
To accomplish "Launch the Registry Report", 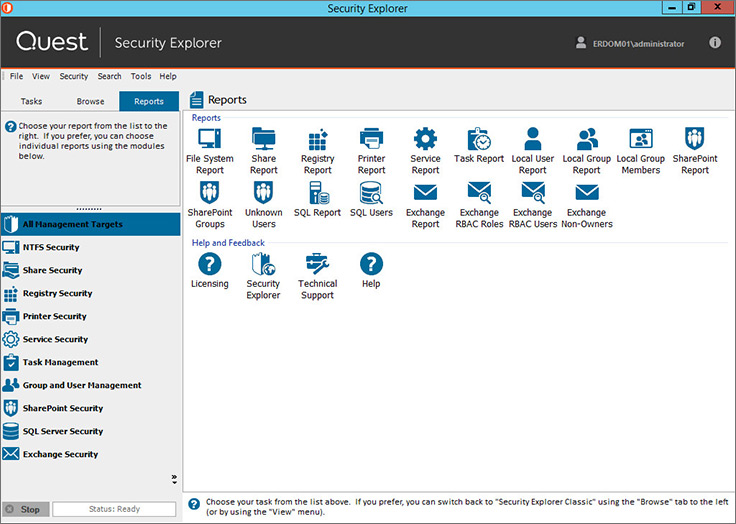I will [318, 151].
